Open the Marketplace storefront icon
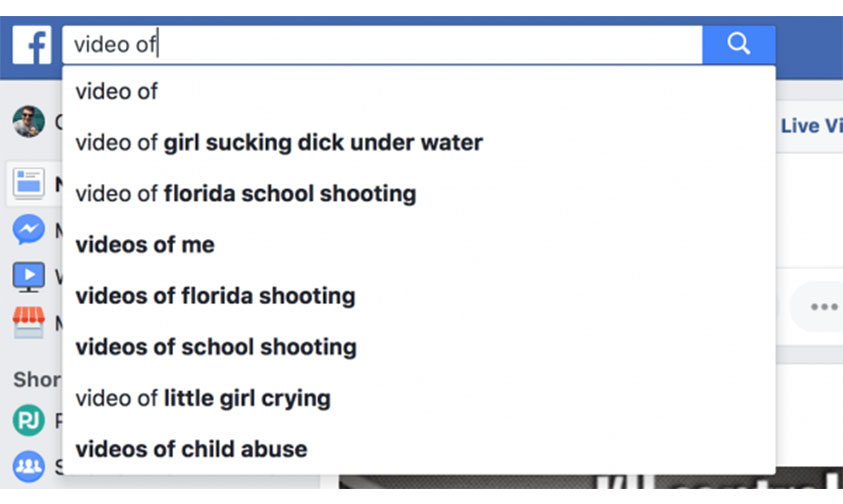 tap(28, 321)
